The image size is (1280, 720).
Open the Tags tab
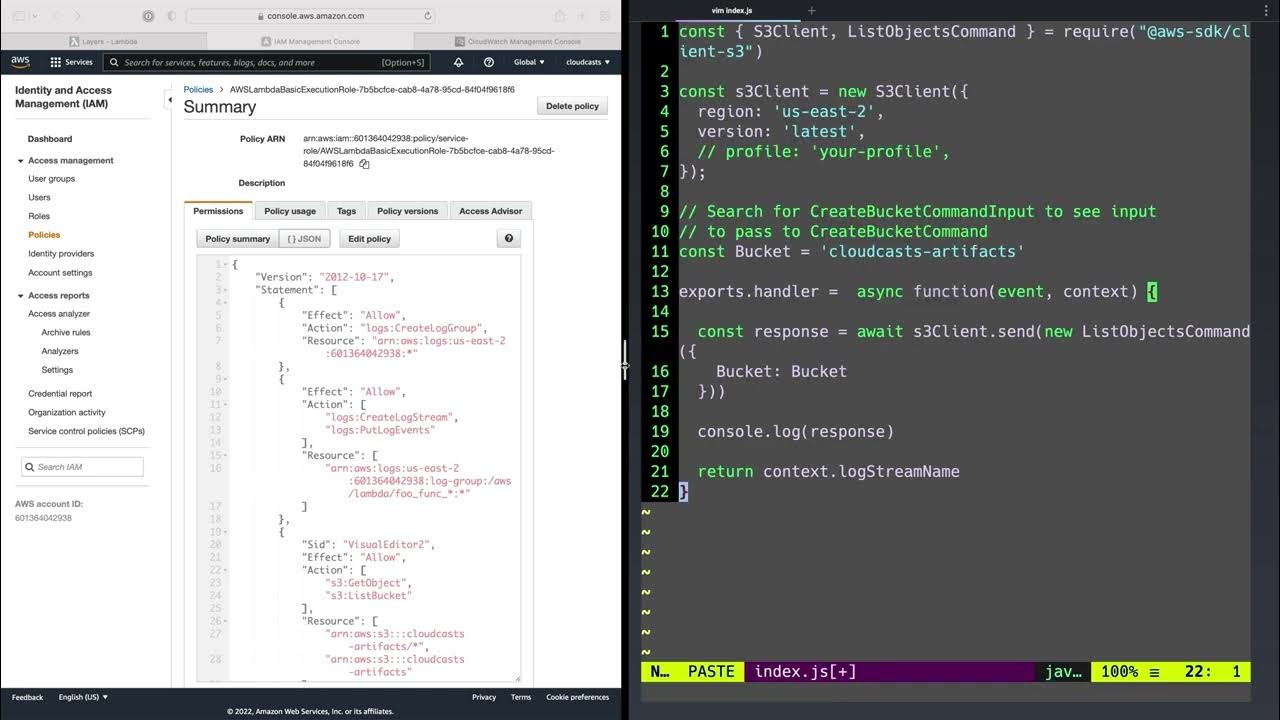coord(346,211)
